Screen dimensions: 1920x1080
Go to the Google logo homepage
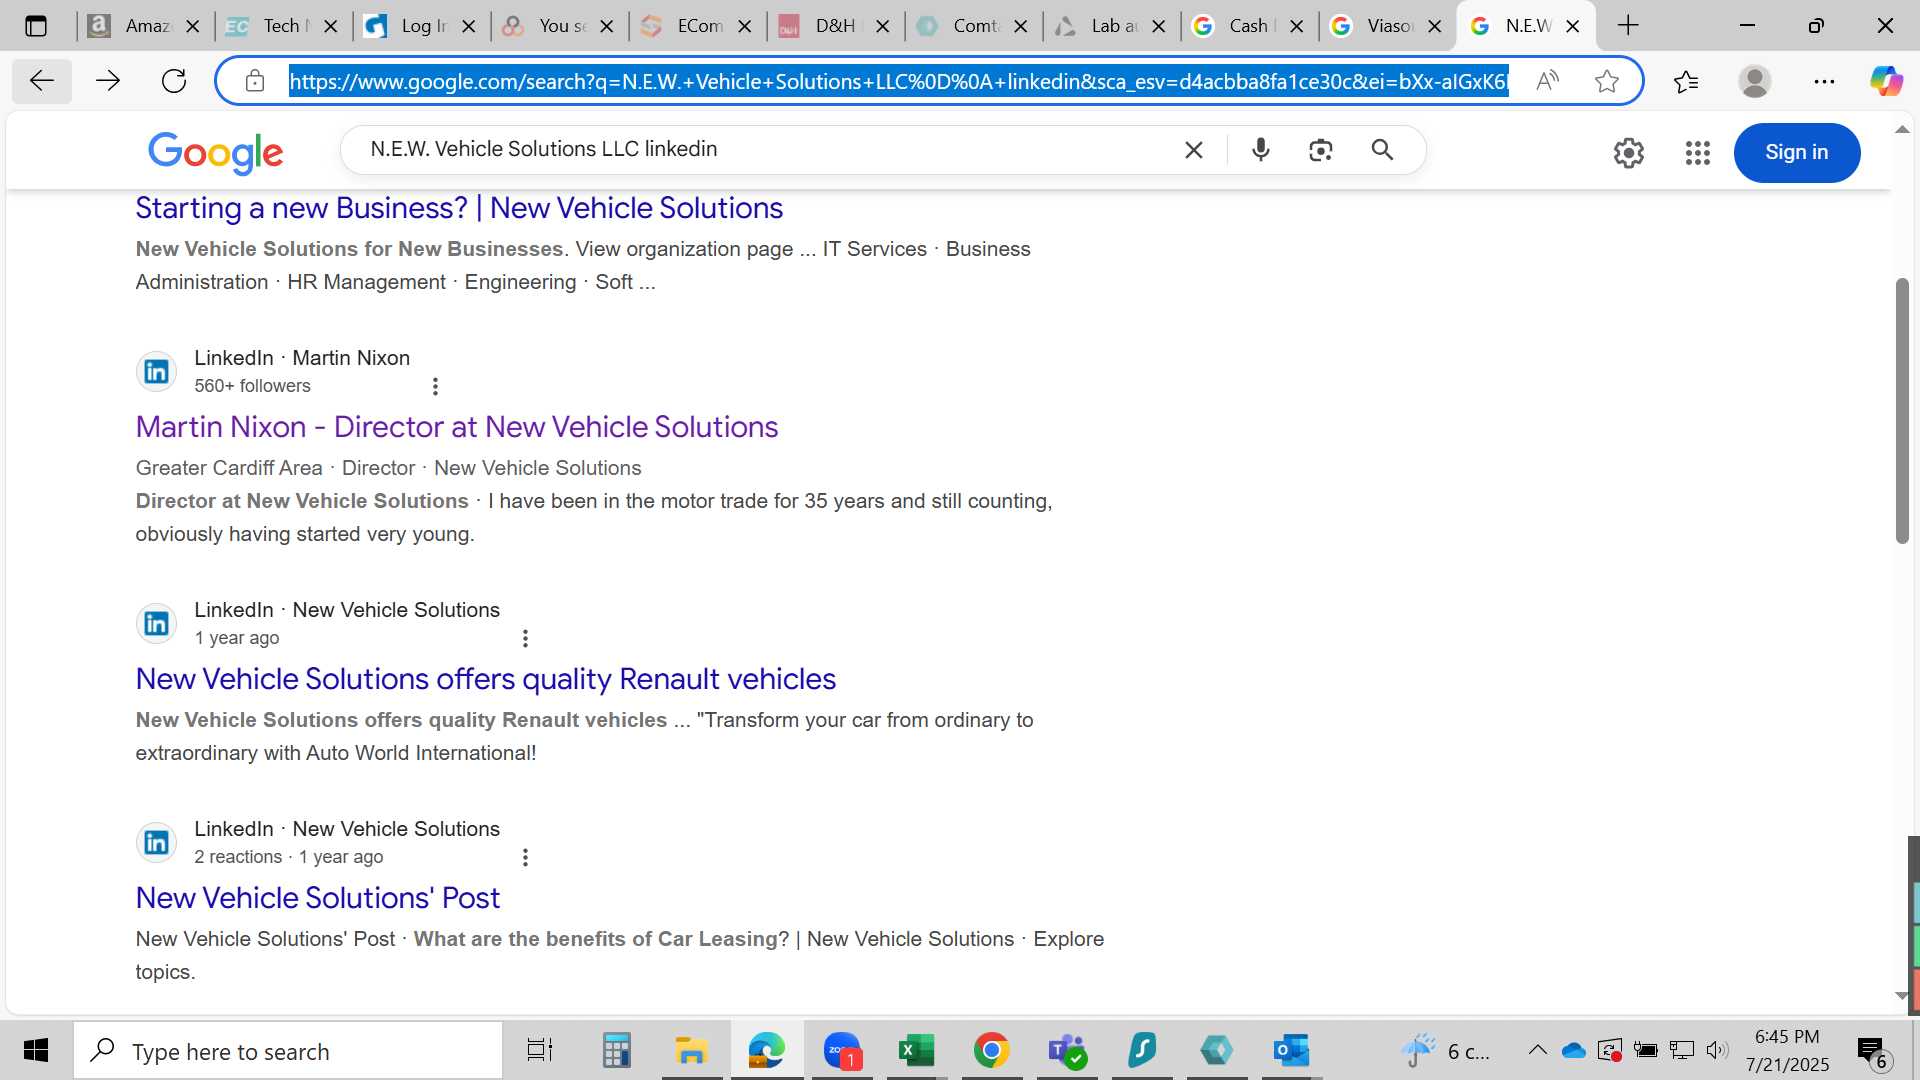[x=216, y=153]
